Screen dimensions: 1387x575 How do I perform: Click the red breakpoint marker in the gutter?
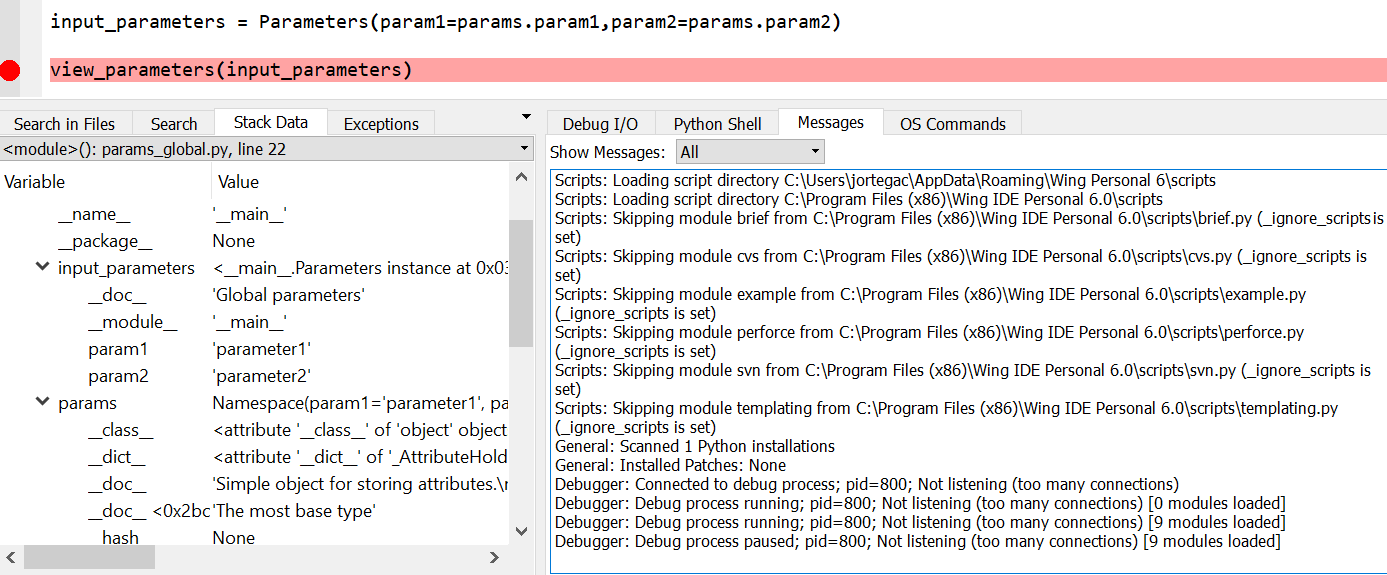pos(11,70)
